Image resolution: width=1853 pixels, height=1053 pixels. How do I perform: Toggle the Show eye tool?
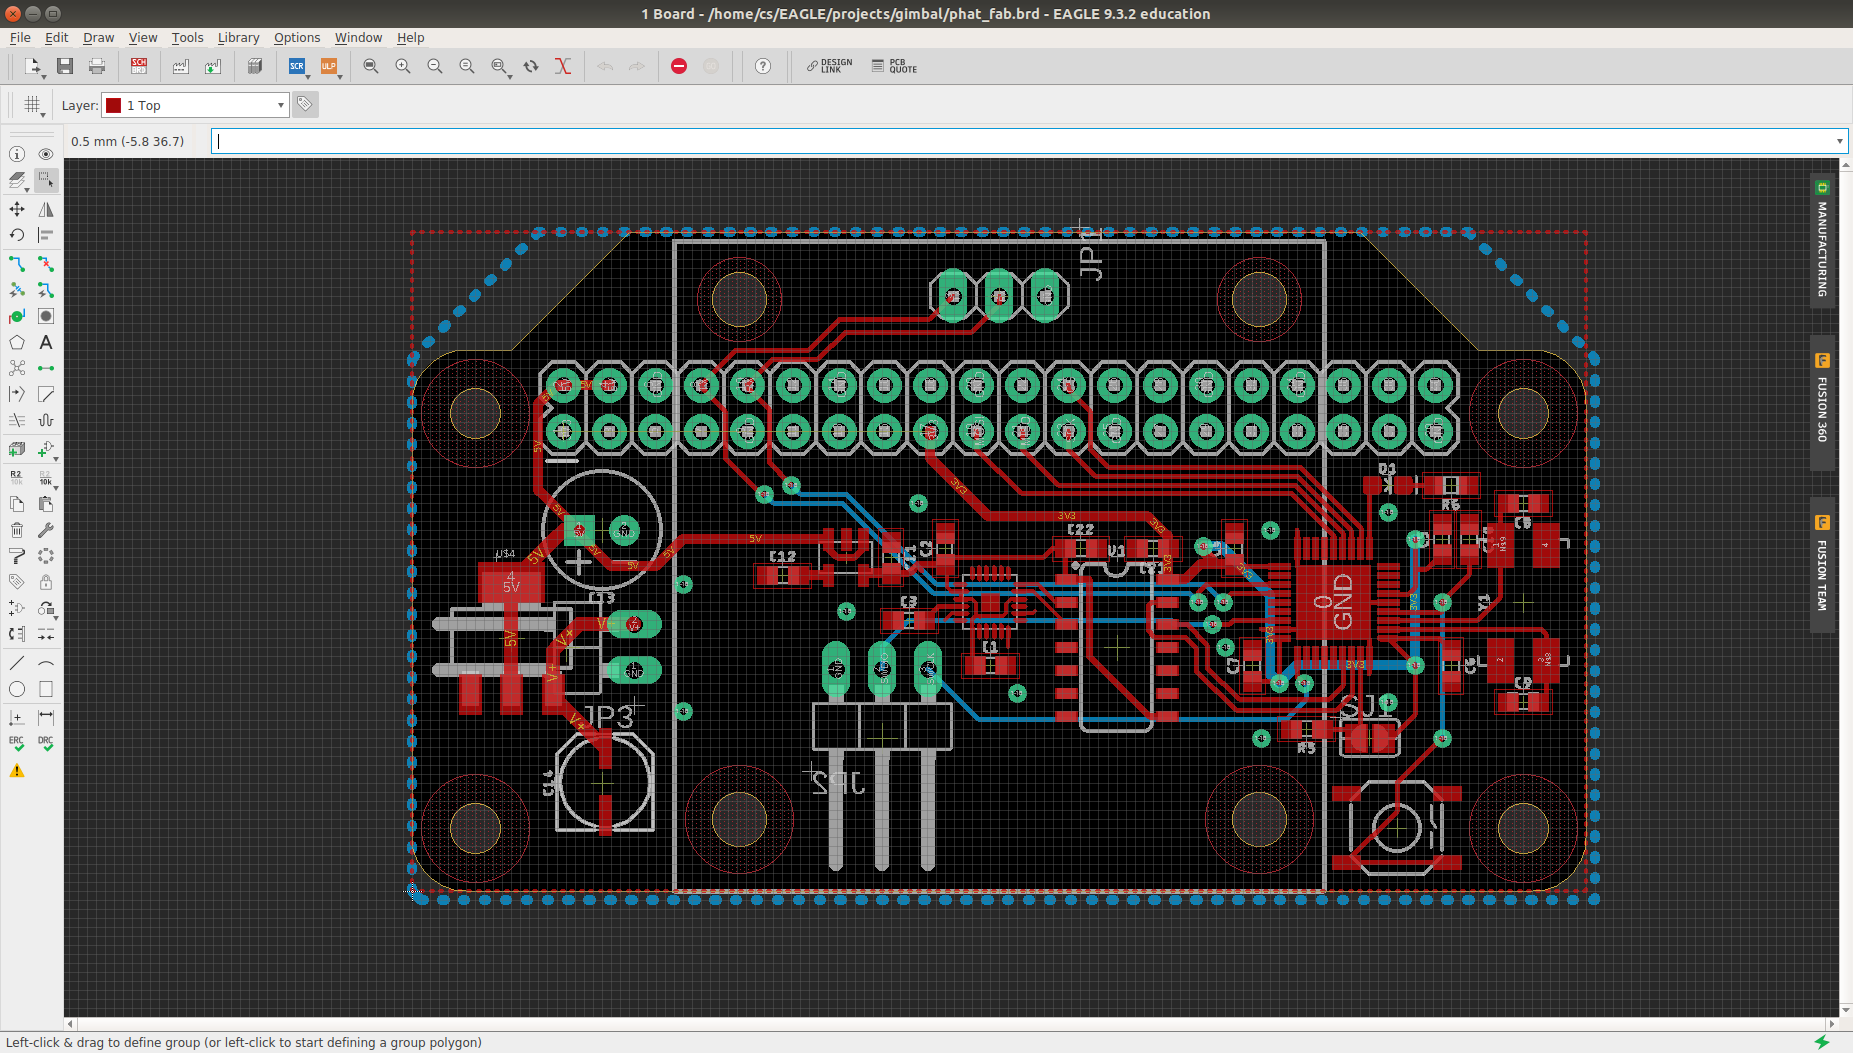(x=46, y=154)
